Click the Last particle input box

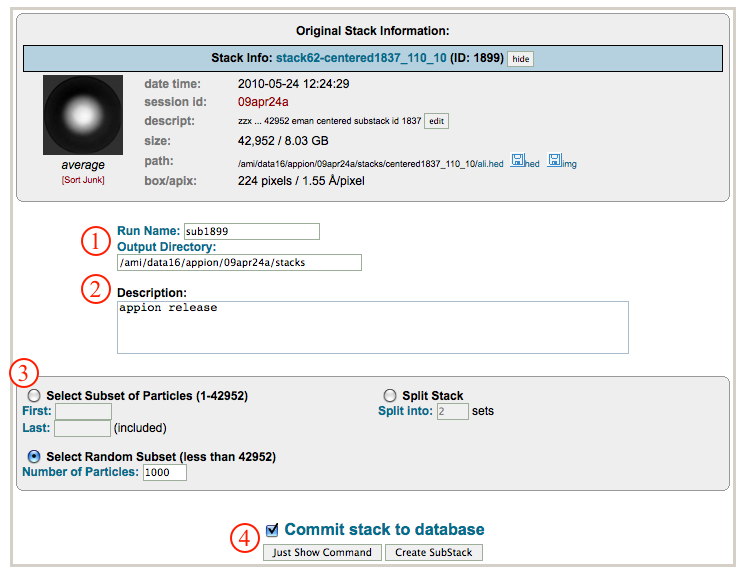pyautogui.click(x=82, y=428)
